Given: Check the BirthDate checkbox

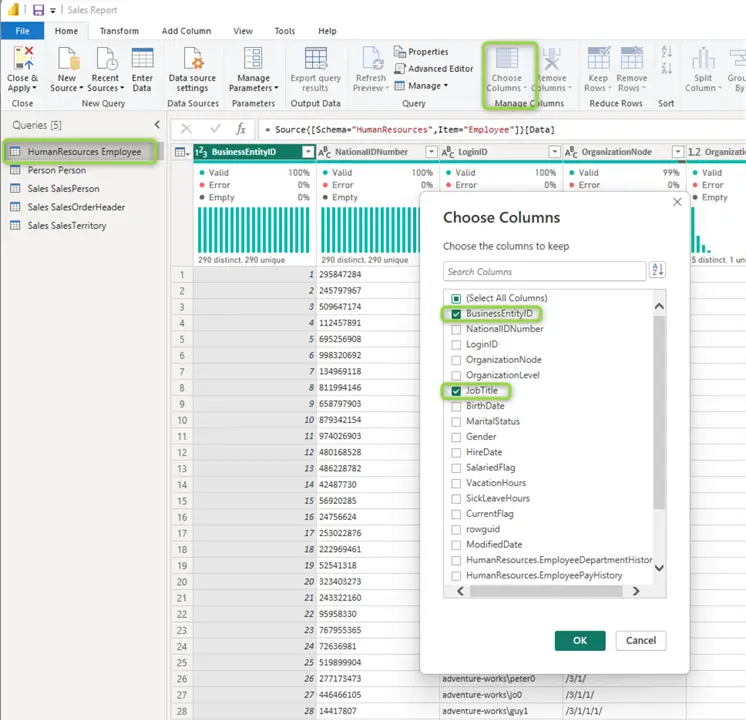Looking at the screenshot, I should tap(456, 406).
